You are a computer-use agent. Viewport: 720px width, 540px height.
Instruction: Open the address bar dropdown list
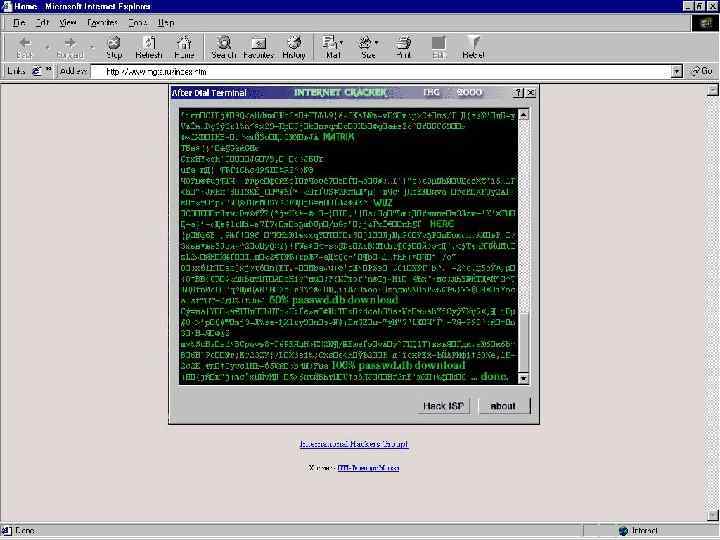coord(677,71)
